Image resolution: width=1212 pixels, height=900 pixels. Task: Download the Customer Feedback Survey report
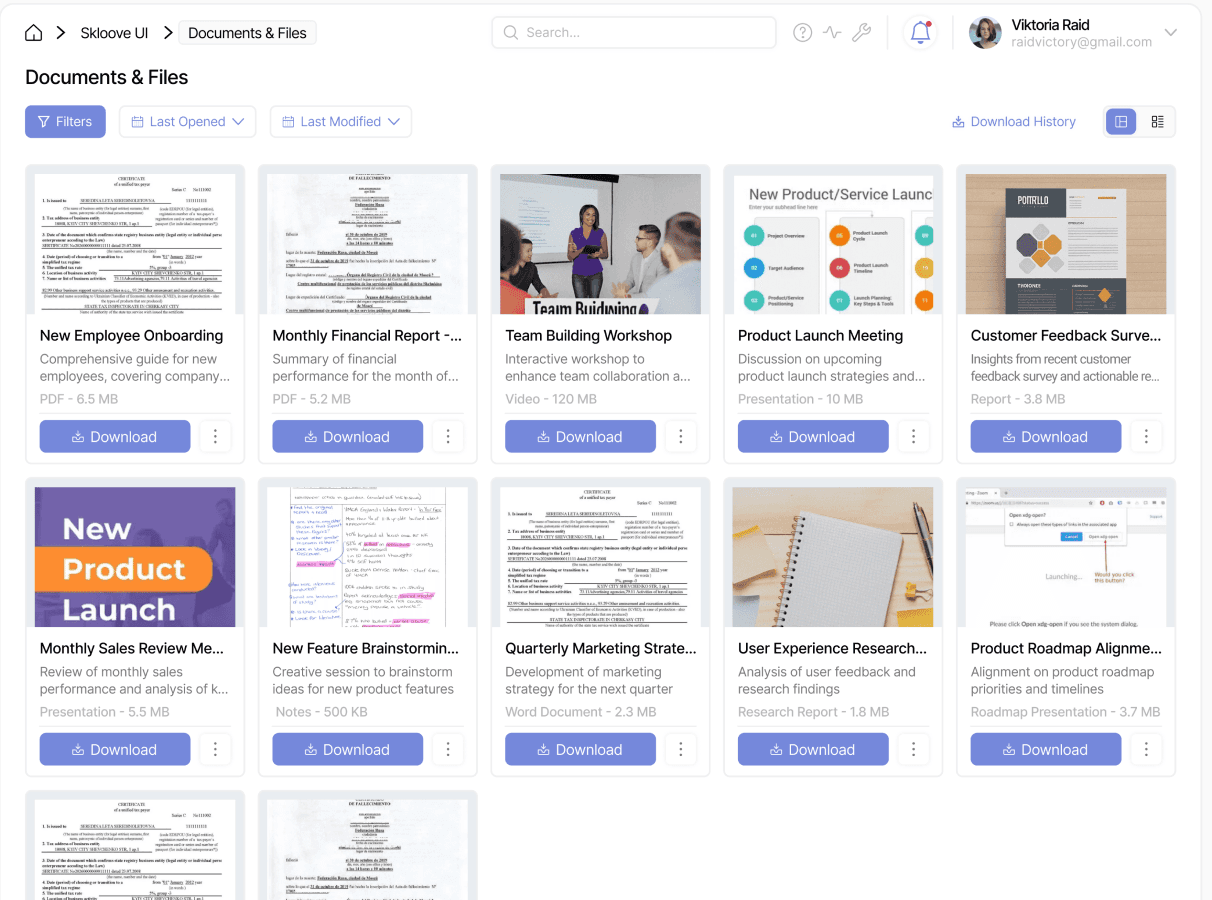[1046, 437]
